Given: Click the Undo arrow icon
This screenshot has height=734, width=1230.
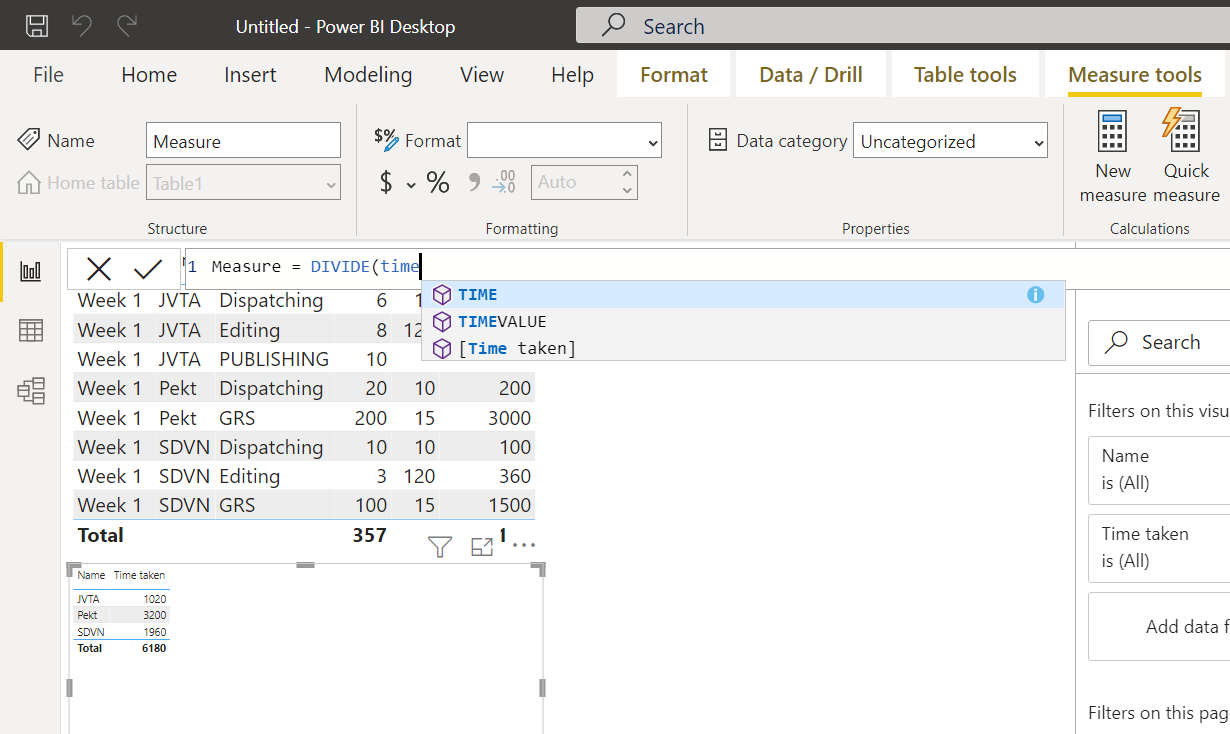Looking at the screenshot, I should (x=81, y=26).
